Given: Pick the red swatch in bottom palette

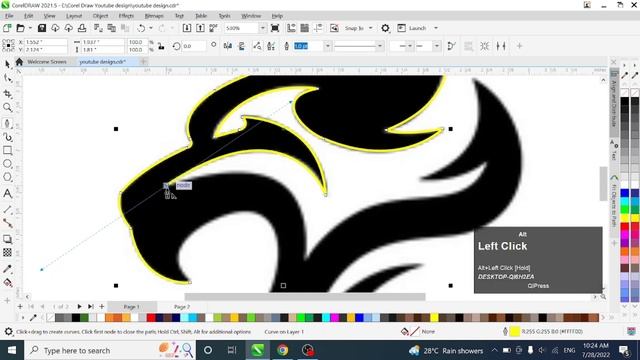Looking at the screenshot, I should pos(151,318).
